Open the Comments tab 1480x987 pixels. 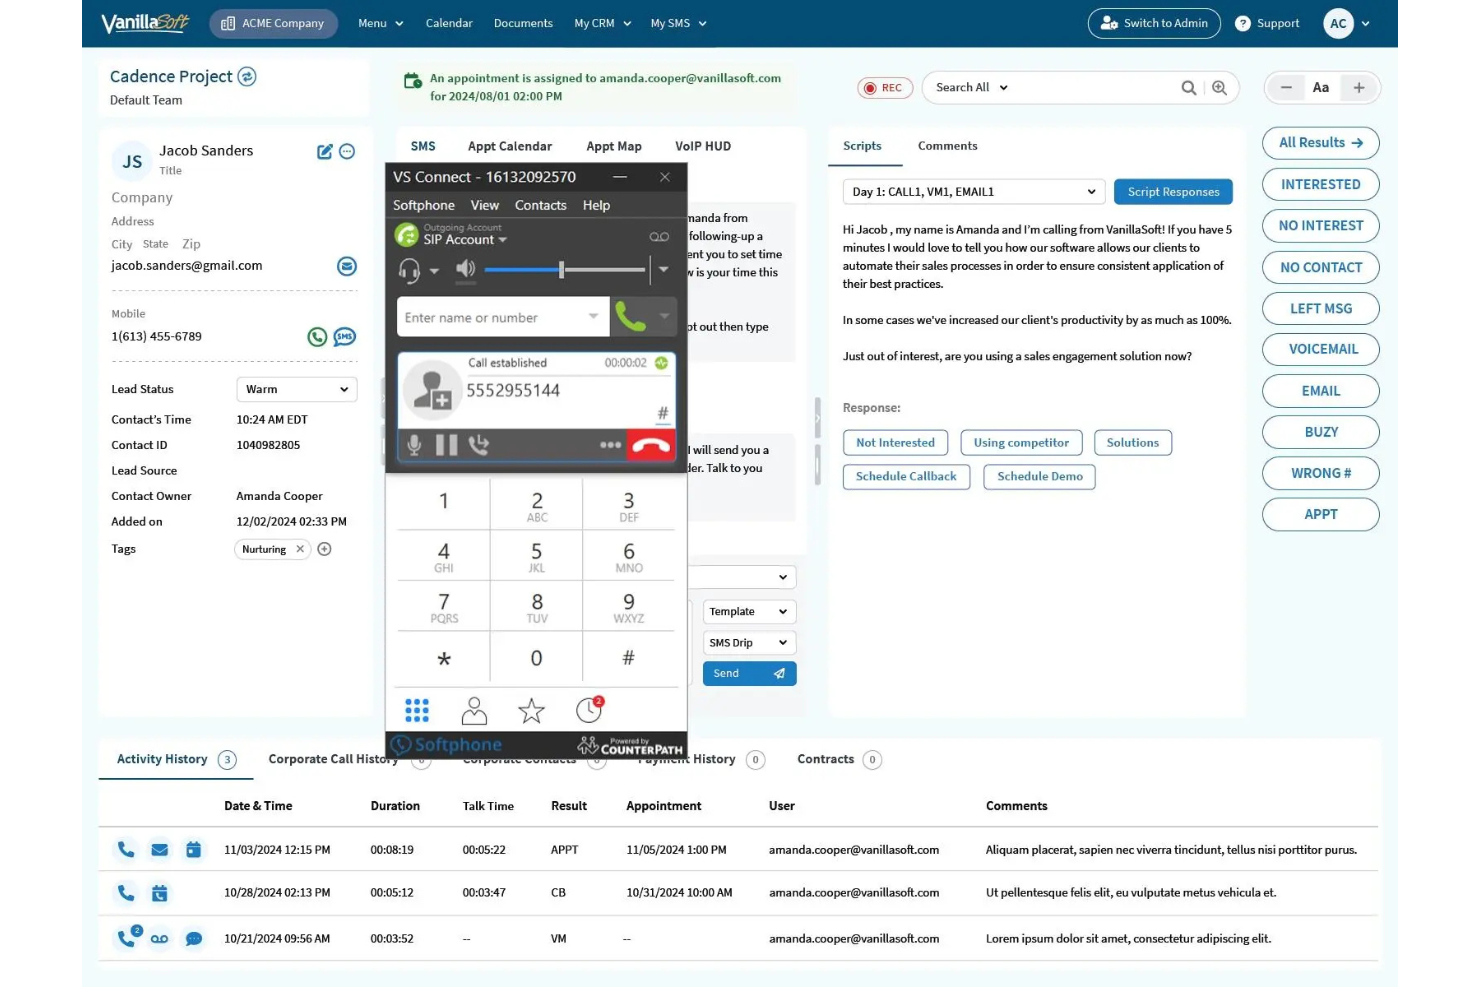tap(947, 146)
